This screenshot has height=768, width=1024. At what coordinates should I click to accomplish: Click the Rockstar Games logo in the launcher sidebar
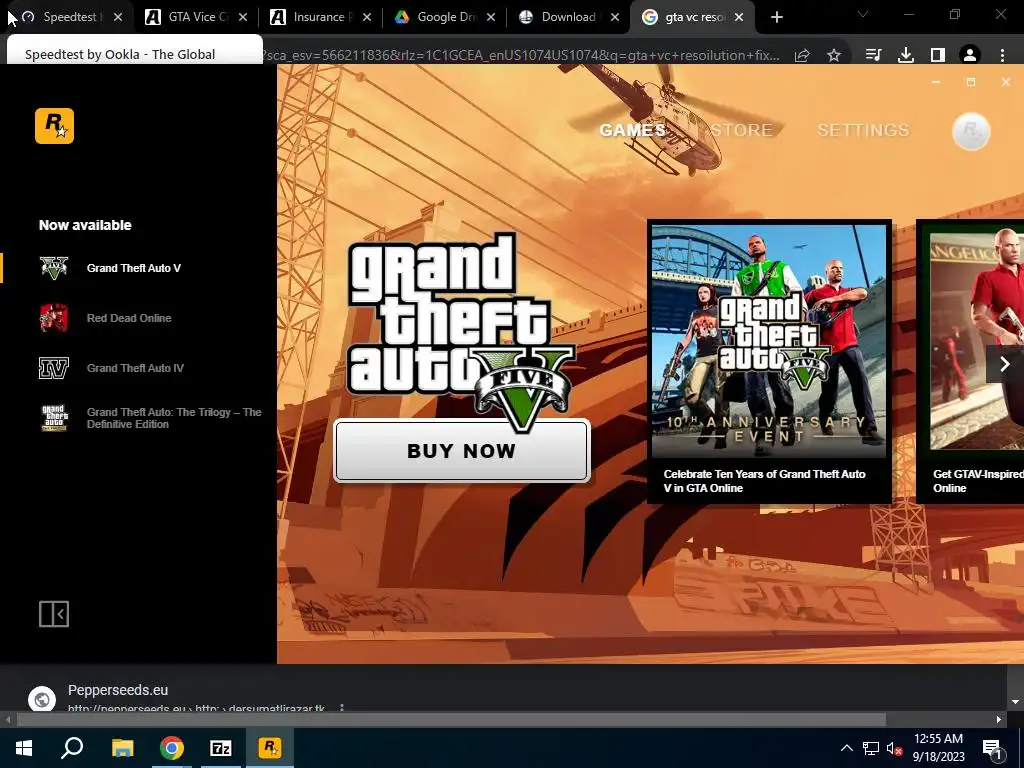(x=54, y=125)
